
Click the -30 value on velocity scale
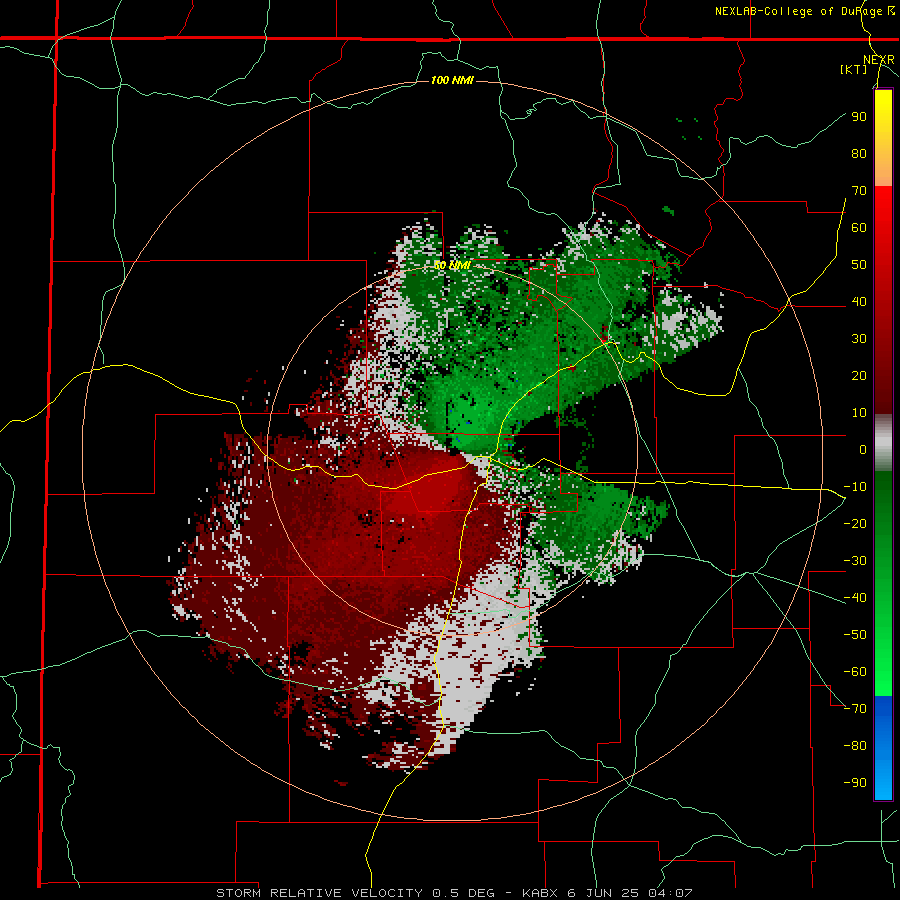[x=855, y=561]
